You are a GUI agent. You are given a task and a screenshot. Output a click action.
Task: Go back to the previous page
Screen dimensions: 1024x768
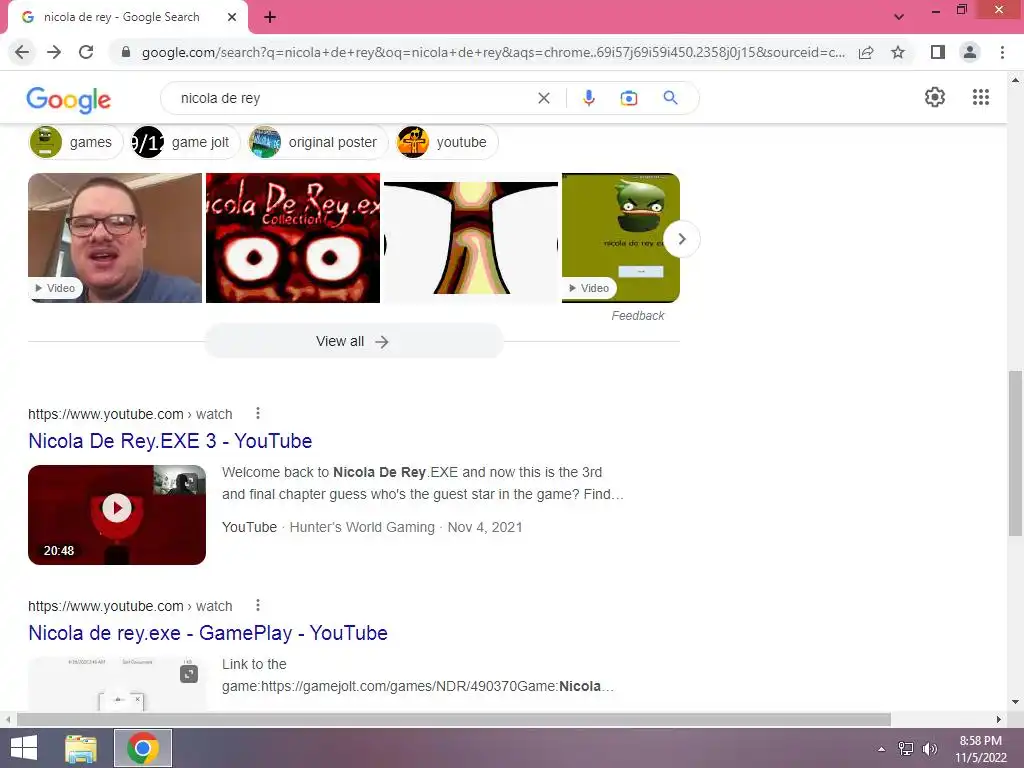(22, 52)
